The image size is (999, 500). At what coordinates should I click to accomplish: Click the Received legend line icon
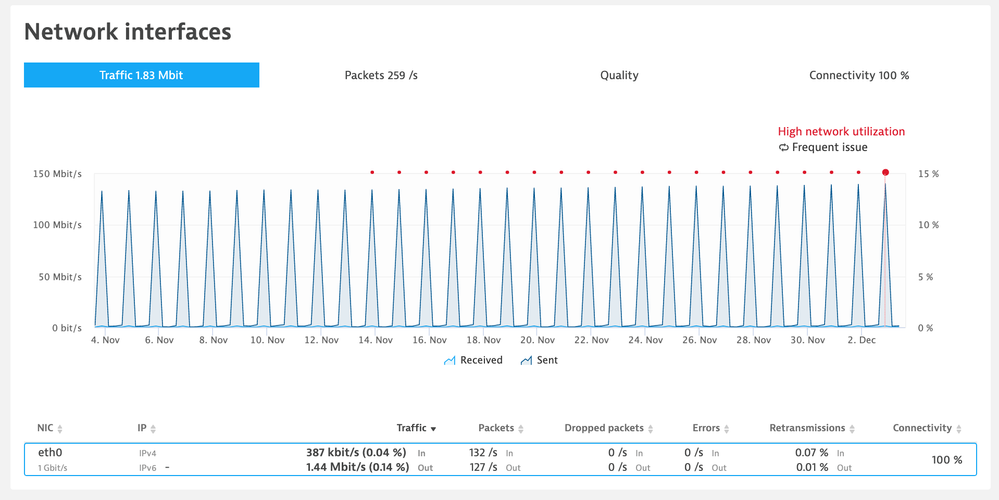(448, 360)
